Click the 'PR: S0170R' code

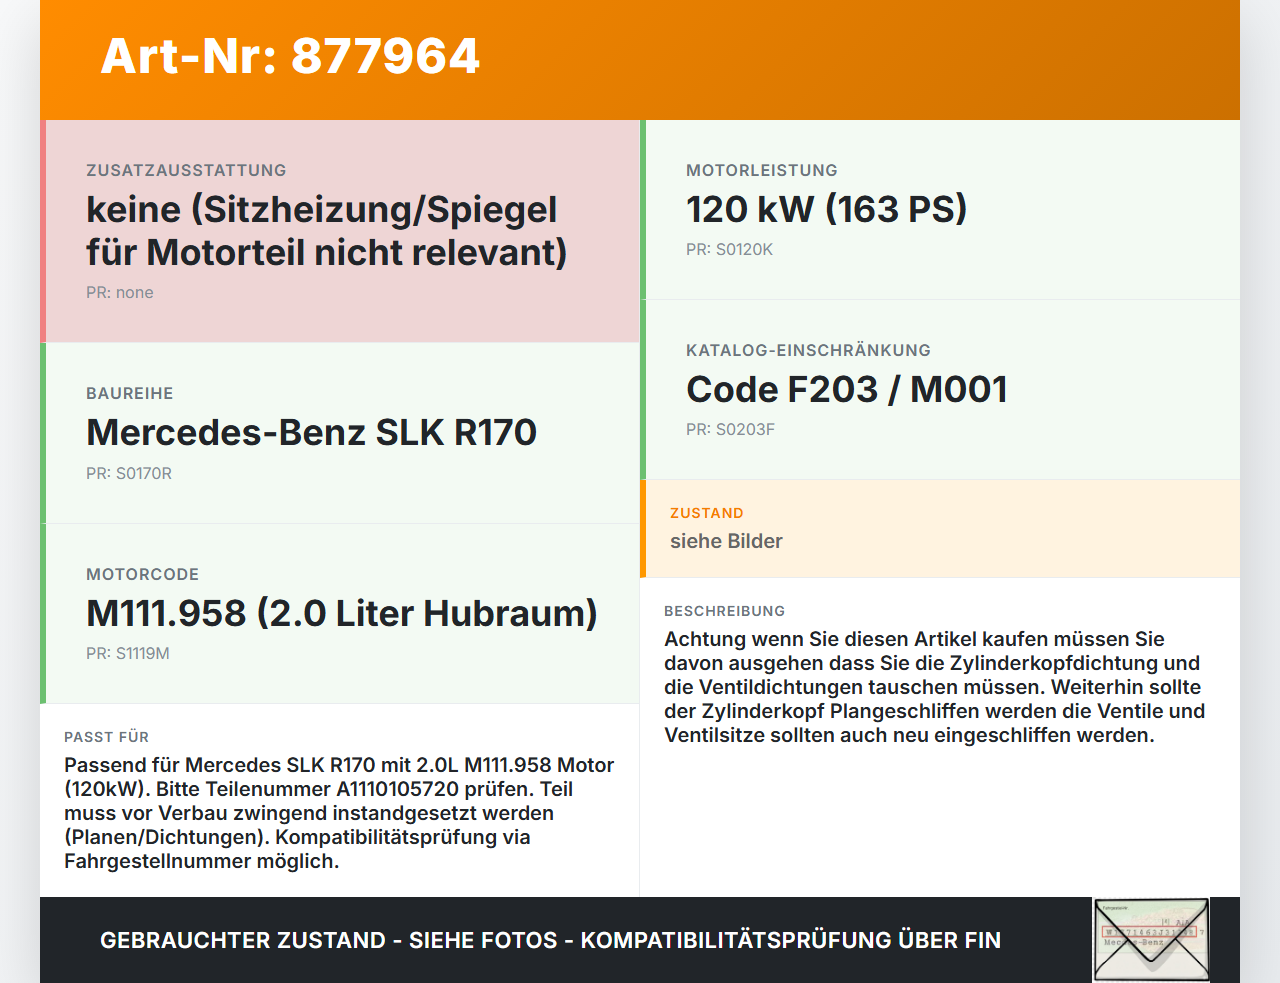129,474
